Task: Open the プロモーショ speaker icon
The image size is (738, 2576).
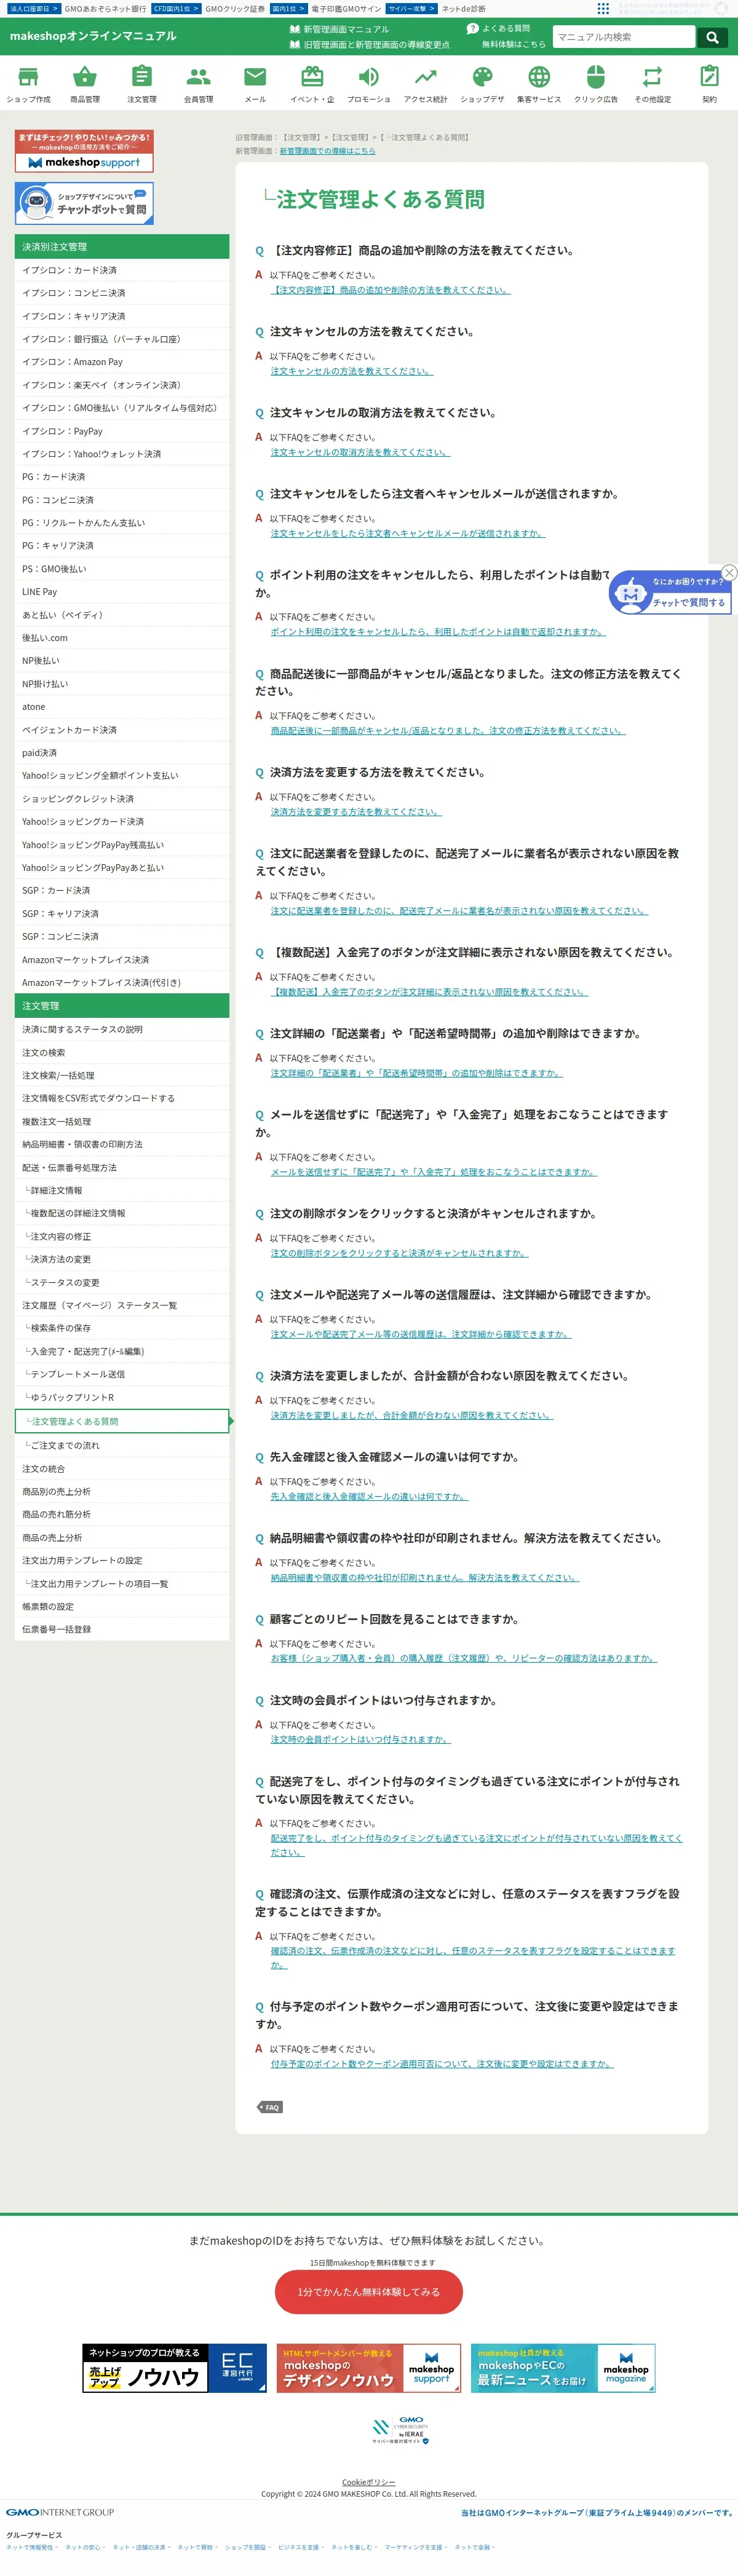Action: pyautogui.click(x=369, y=76)
